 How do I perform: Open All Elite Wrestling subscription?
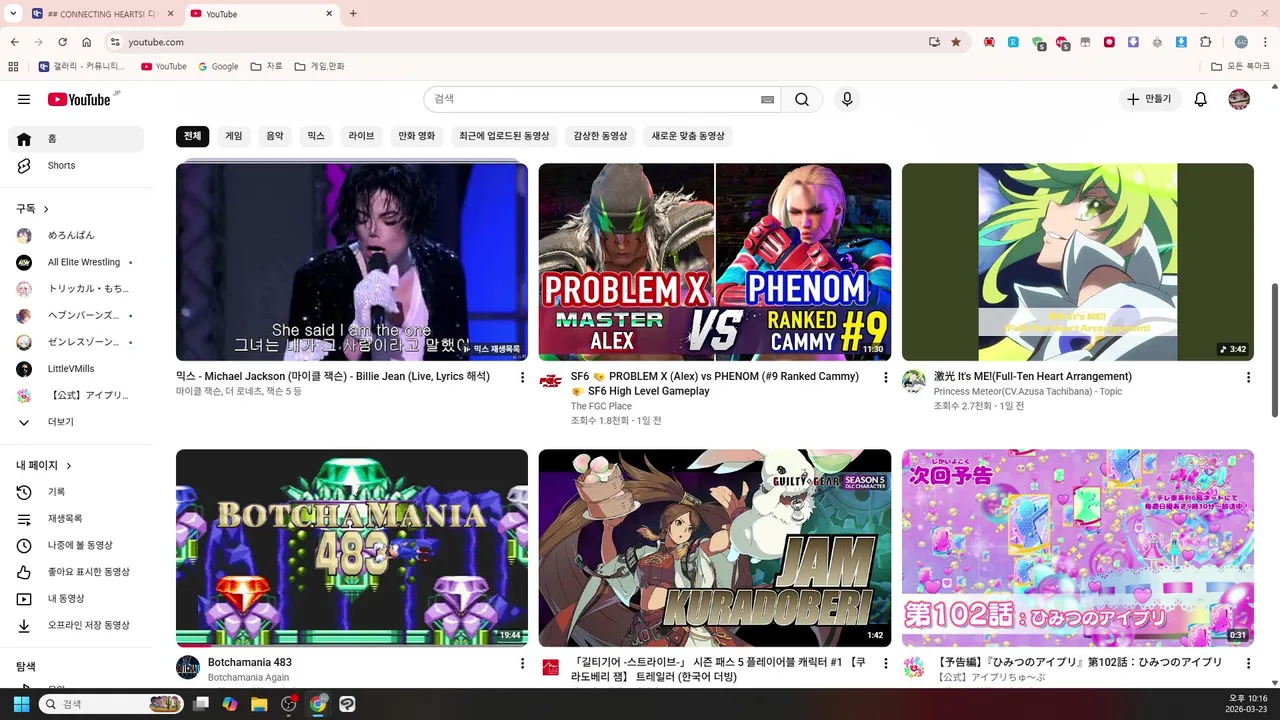(x=76, y=262)
